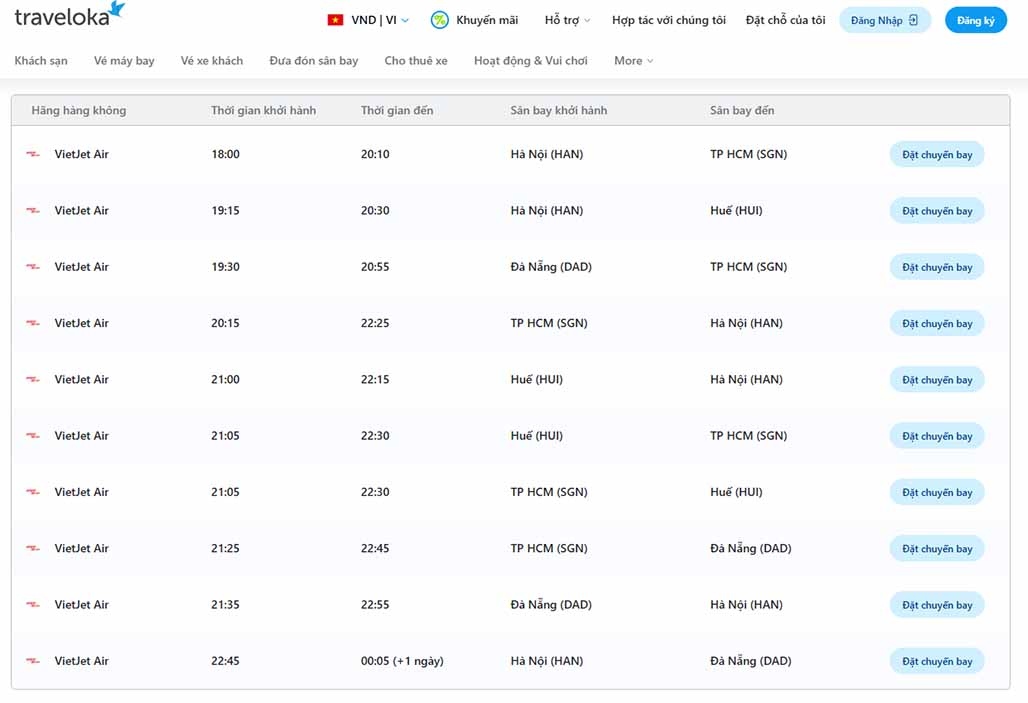1028x703 pixels.
Task: Click Huế (HUI) destination in 19:15 row
Action: coord(736,211)
